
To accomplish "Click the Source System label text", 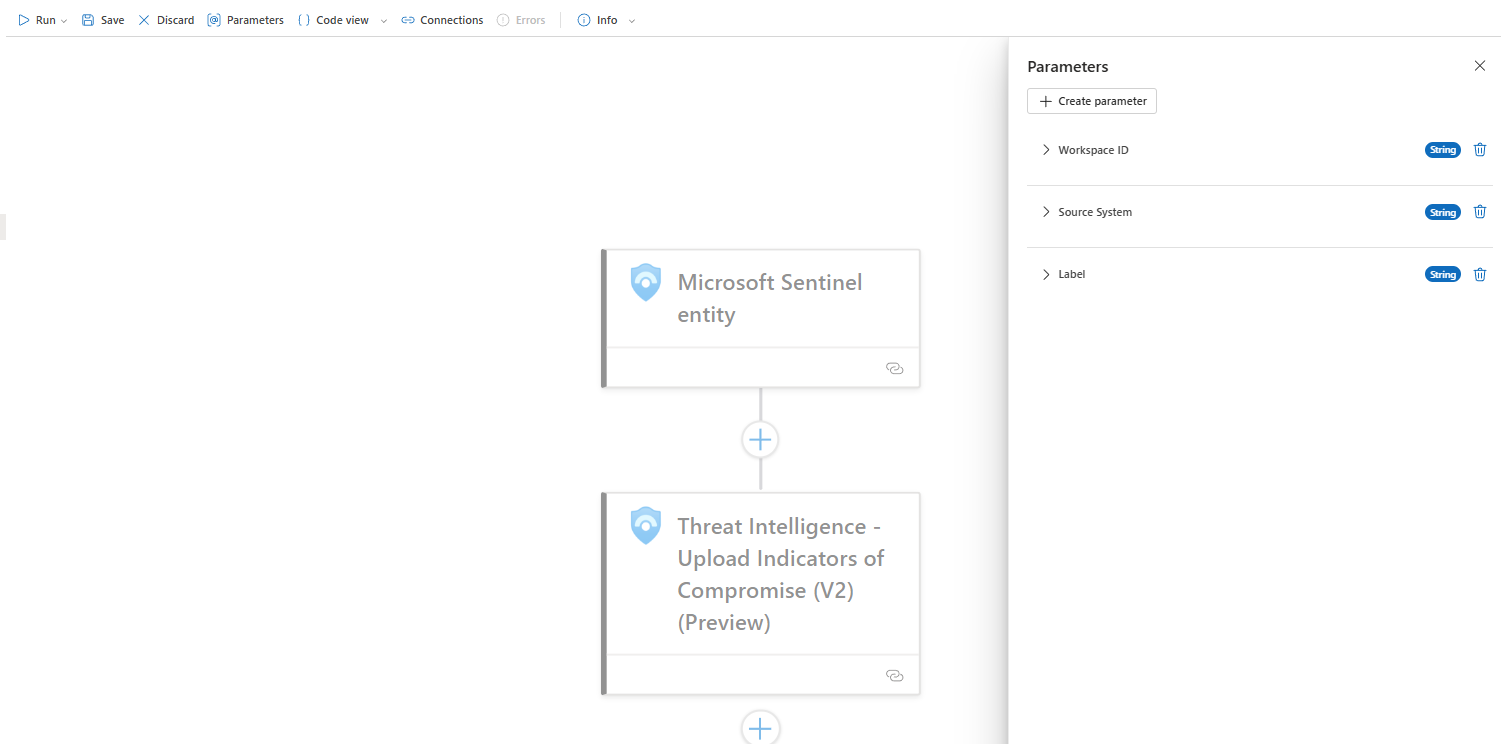I will [1095, 212].
